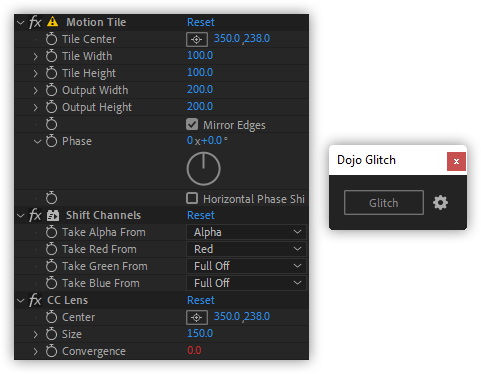Toggle CC Lens Size stopwatch
Screen dimensions: 481x374
click(x=51, y=334)
